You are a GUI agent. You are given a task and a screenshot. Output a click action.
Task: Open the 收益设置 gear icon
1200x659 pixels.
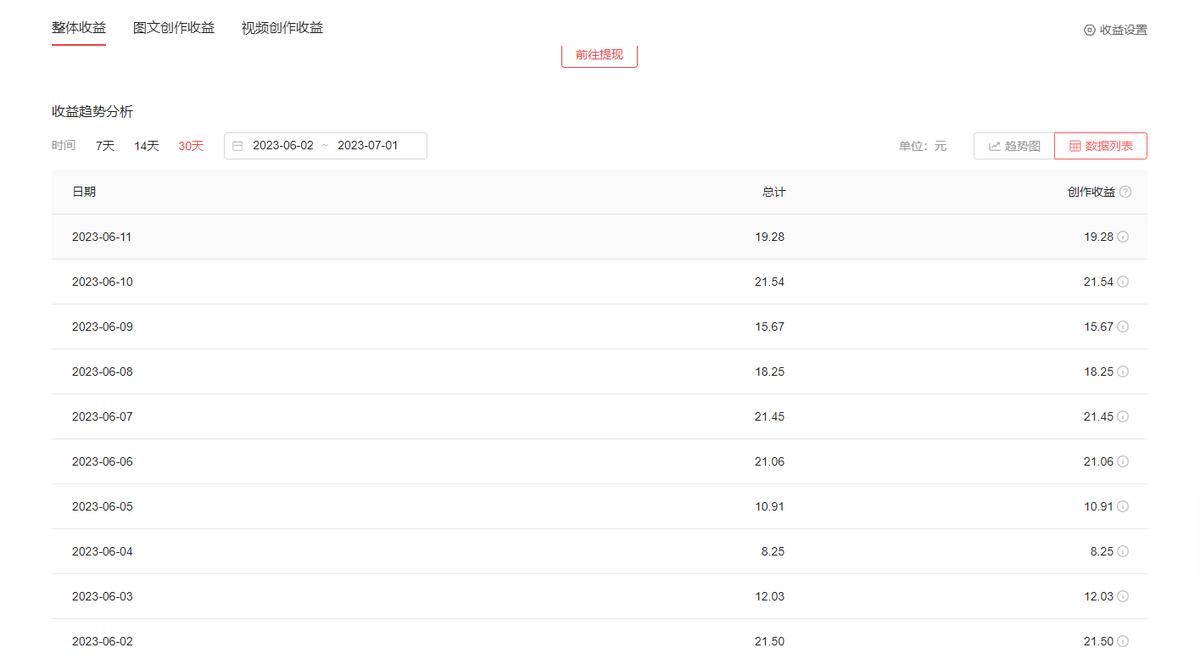click(x=1090, y=30)
